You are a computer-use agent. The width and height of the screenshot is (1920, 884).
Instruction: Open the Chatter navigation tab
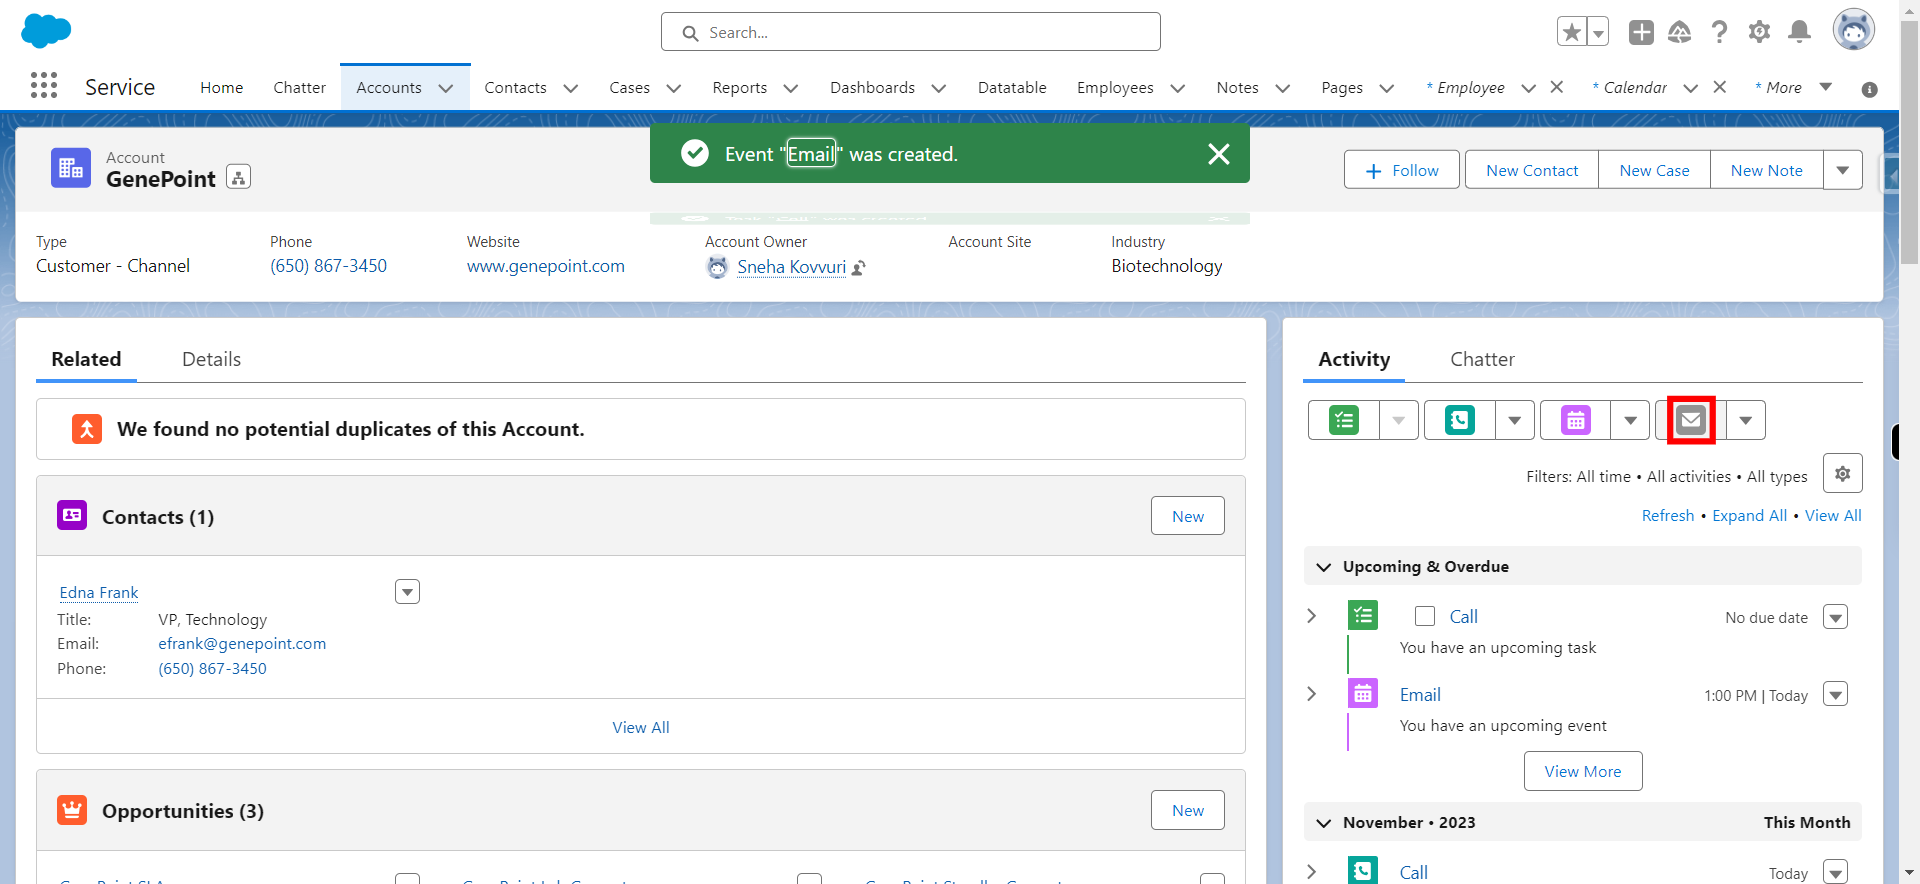(300, 88)
